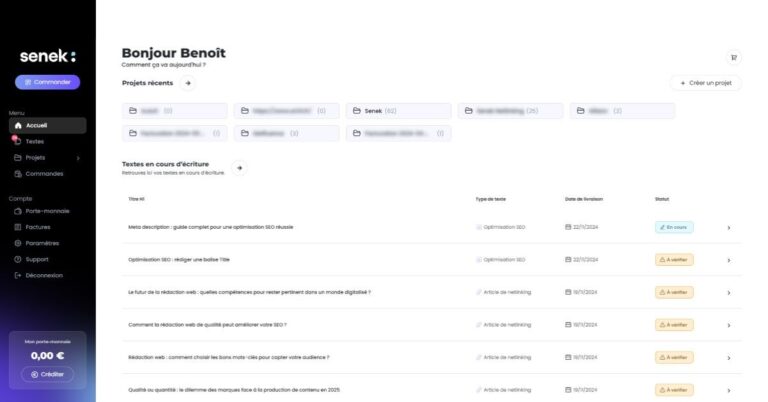The image size is (768, 402).
Task: Click À vérifier badge for 'Le futur' row
Action: 674,292
